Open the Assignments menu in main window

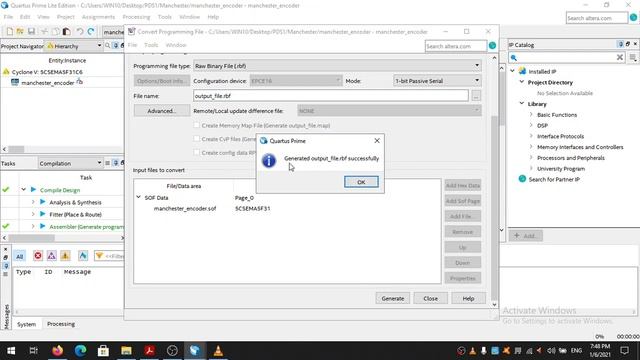point(98,17)
